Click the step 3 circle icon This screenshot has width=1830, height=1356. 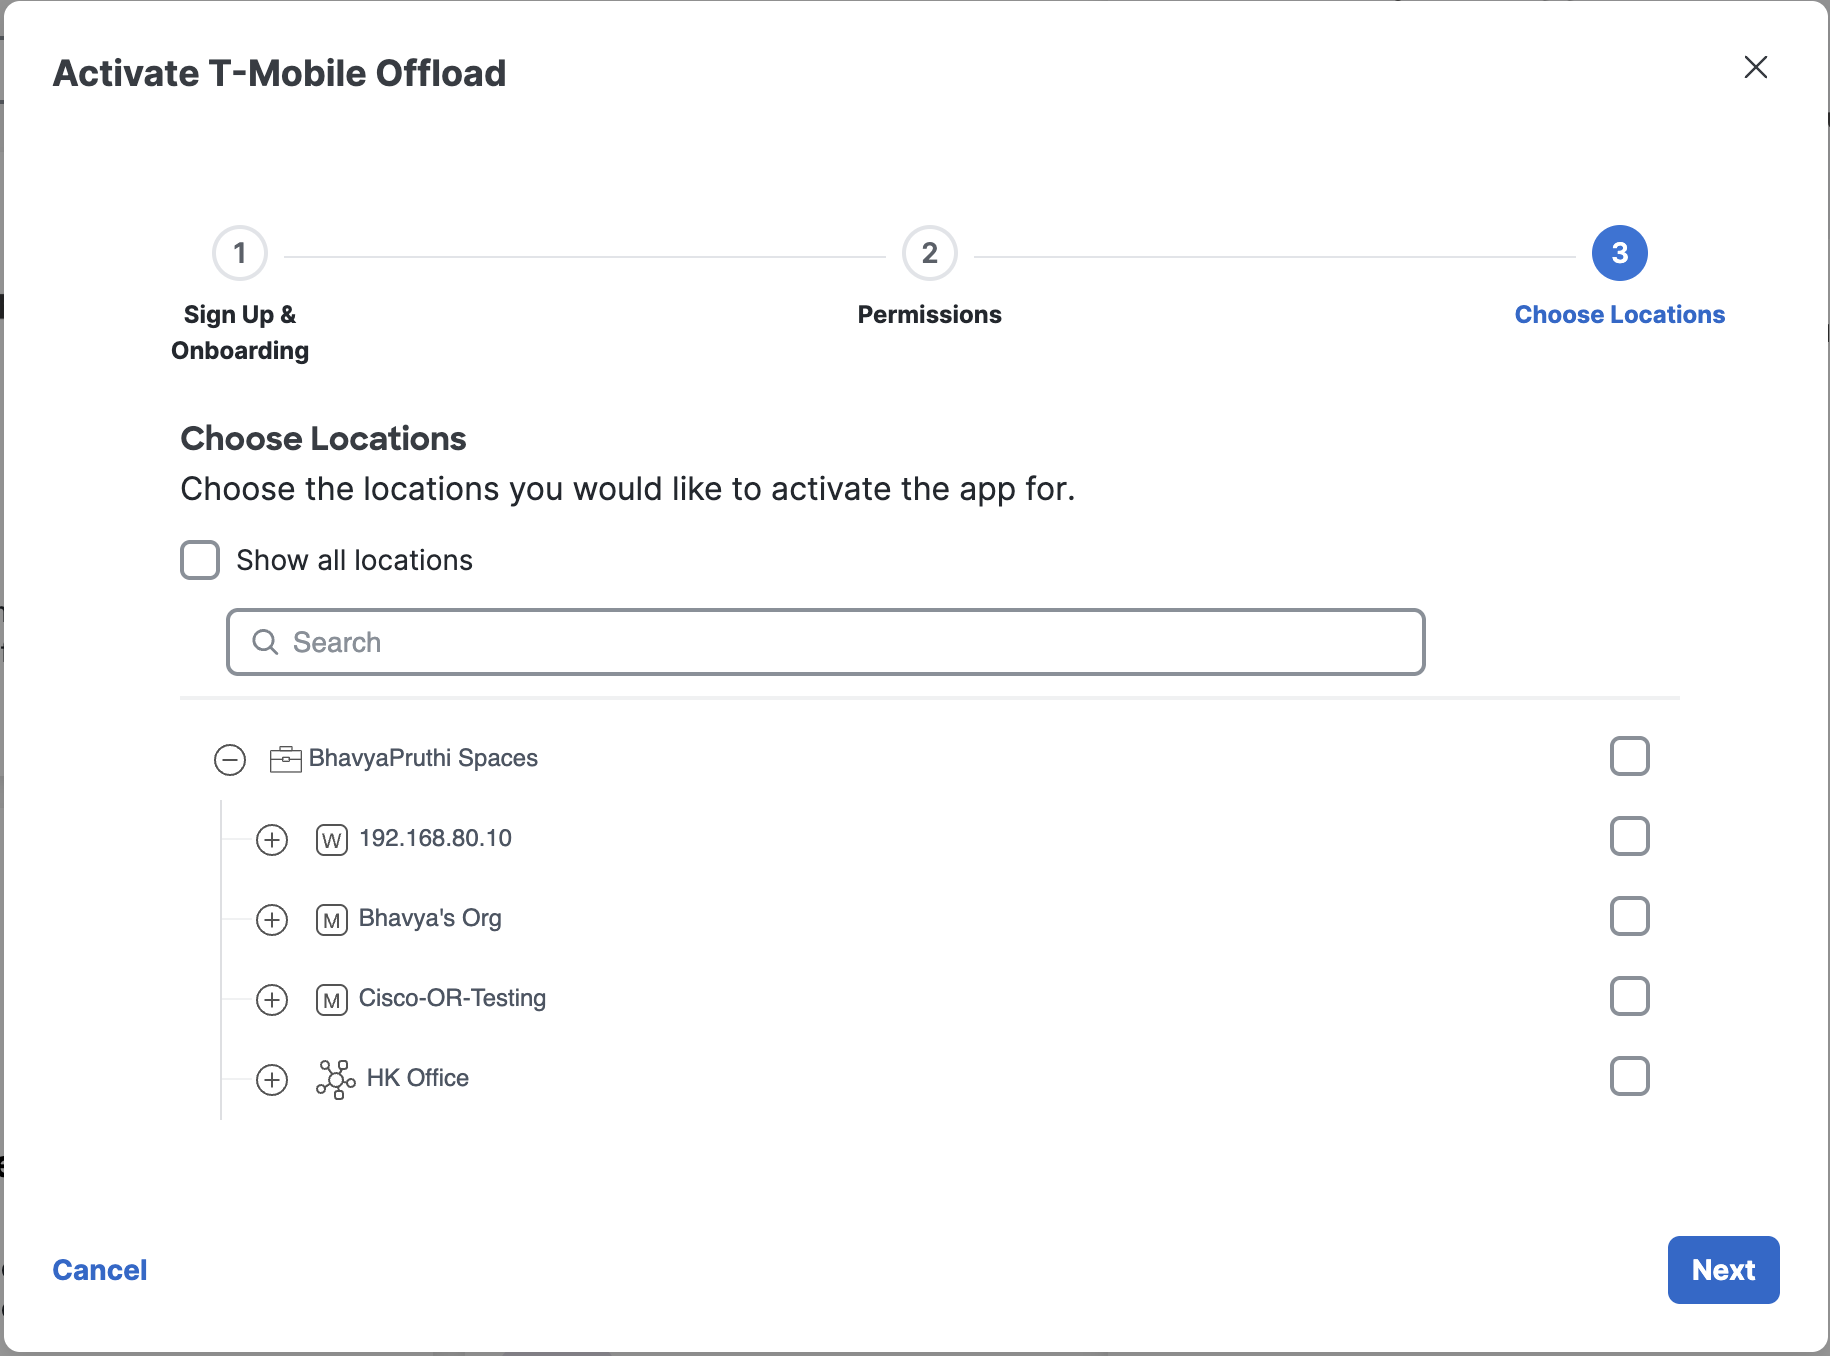point(1620,253)
